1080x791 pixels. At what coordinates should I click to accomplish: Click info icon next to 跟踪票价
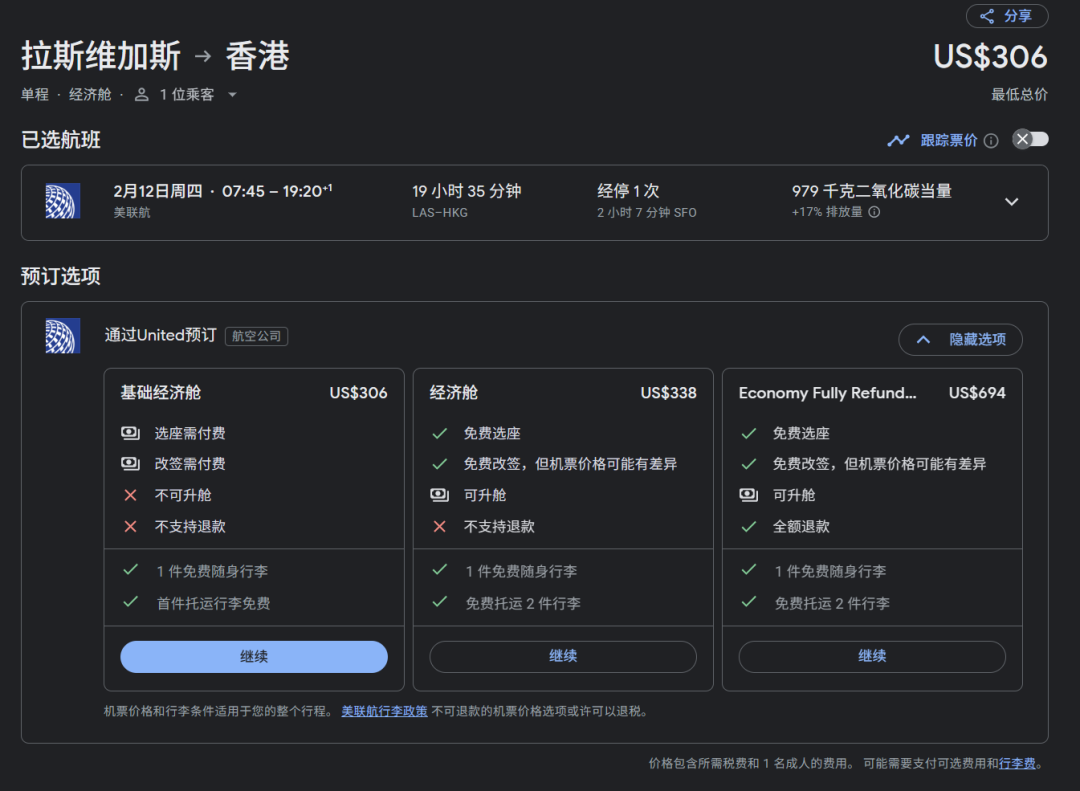[991, 141]
